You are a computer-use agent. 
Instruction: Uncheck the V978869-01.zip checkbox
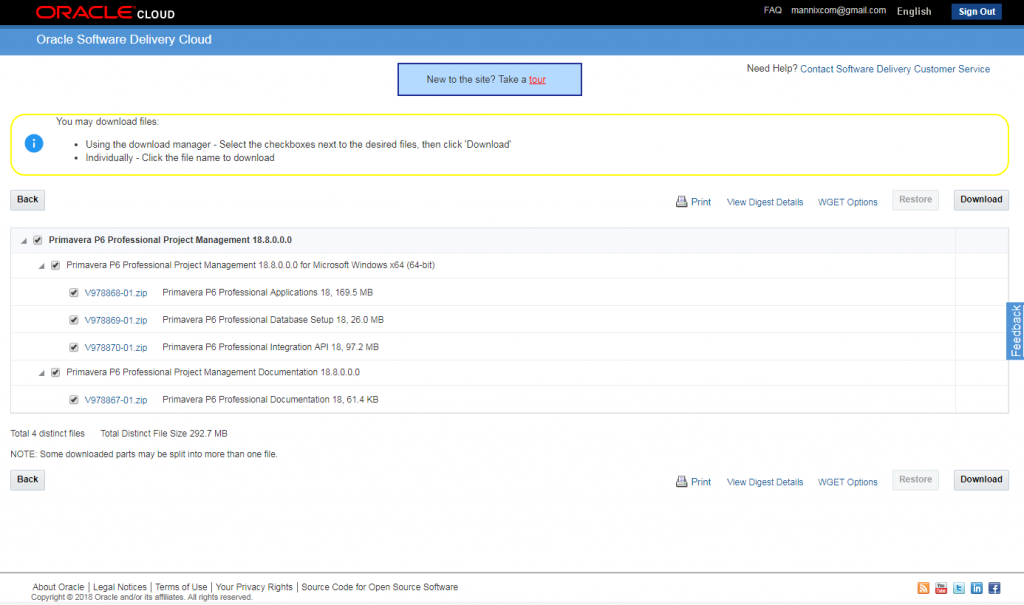point(74,320)
